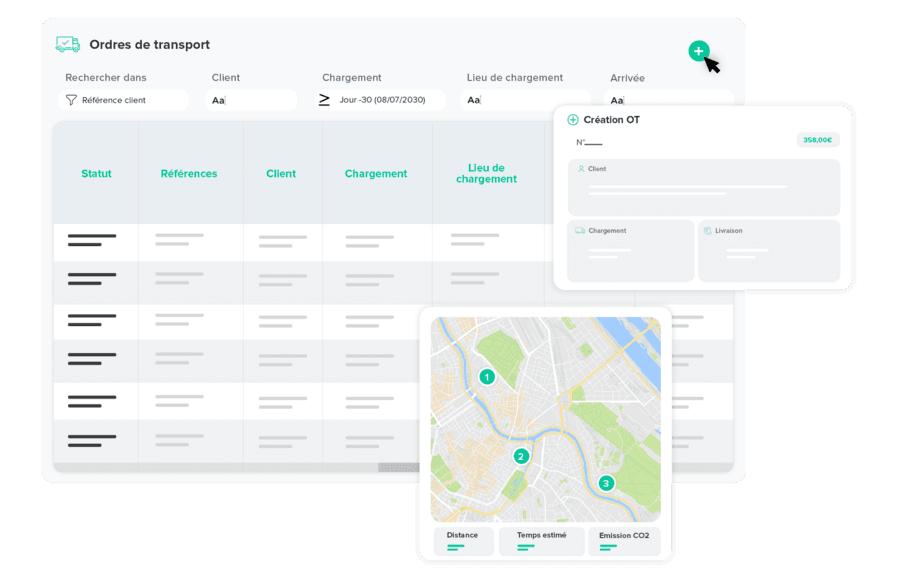Screen dimensions: 920x573
Task: Open the Référence client search filter
Action: pos(123,100)
